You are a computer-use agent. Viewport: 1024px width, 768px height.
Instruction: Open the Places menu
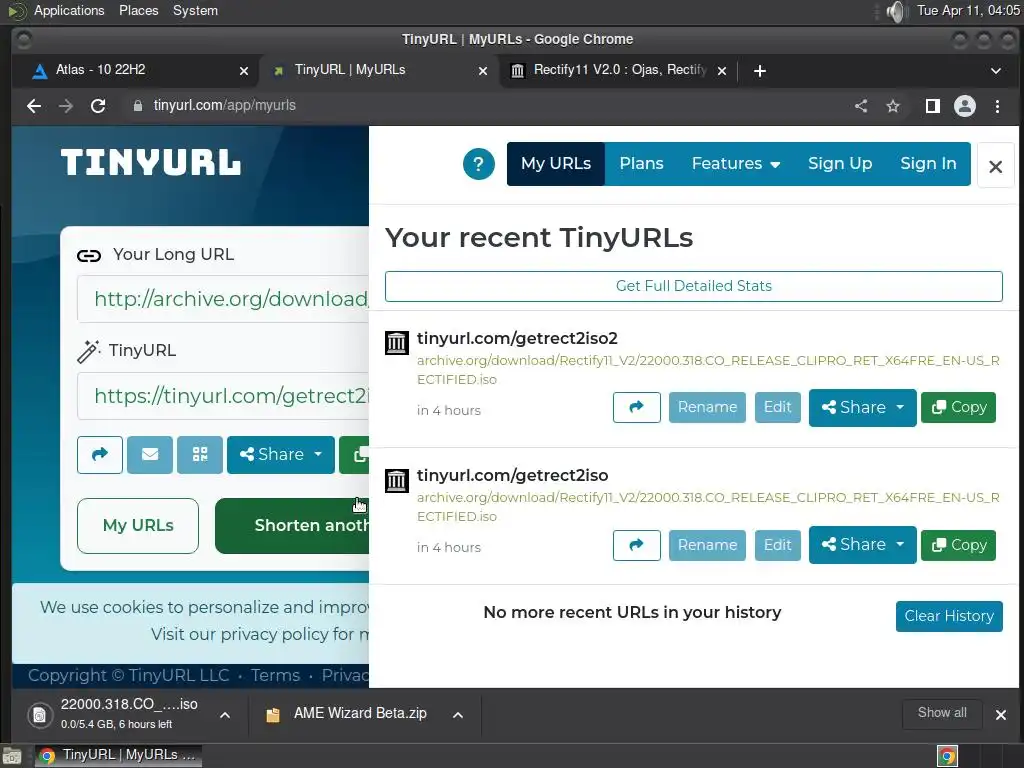pos(138,11)
